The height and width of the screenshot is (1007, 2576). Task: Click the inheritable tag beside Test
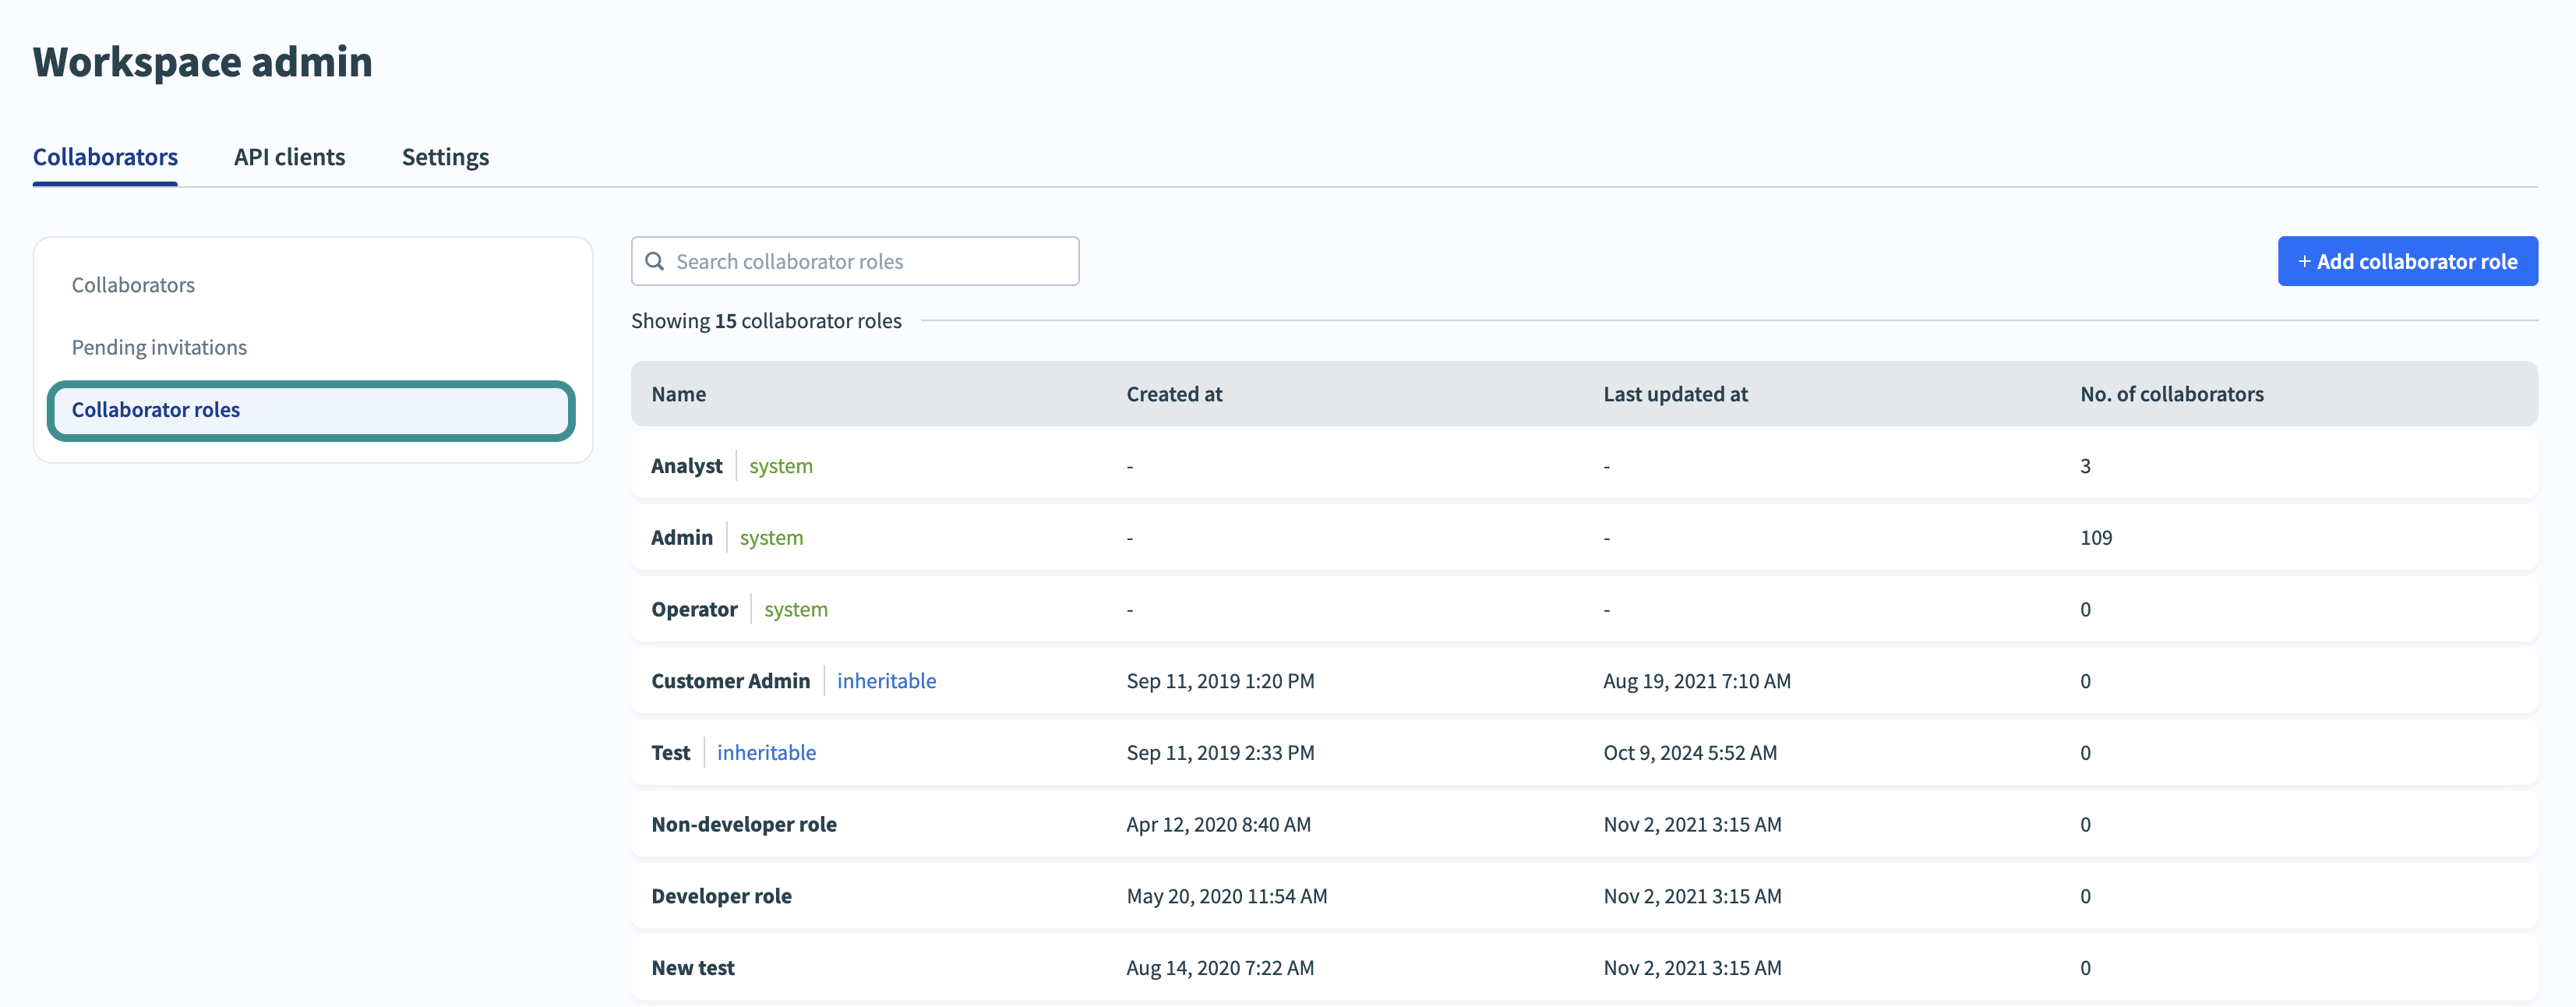click(766, 753)
